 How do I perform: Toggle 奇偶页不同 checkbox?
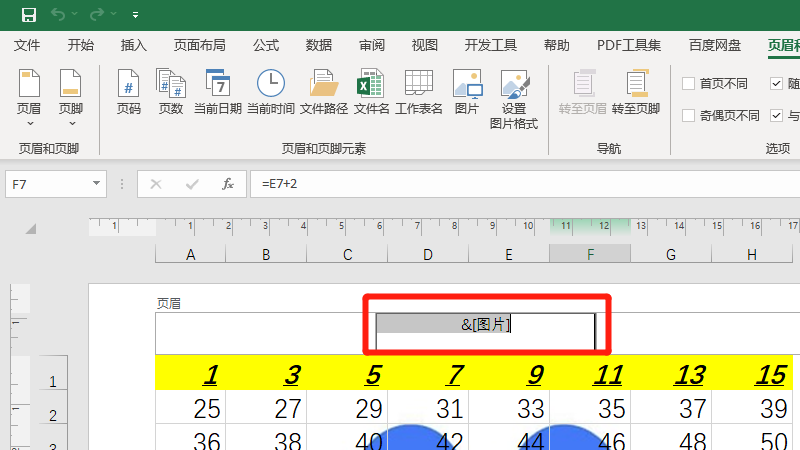[x=688, y=115]
